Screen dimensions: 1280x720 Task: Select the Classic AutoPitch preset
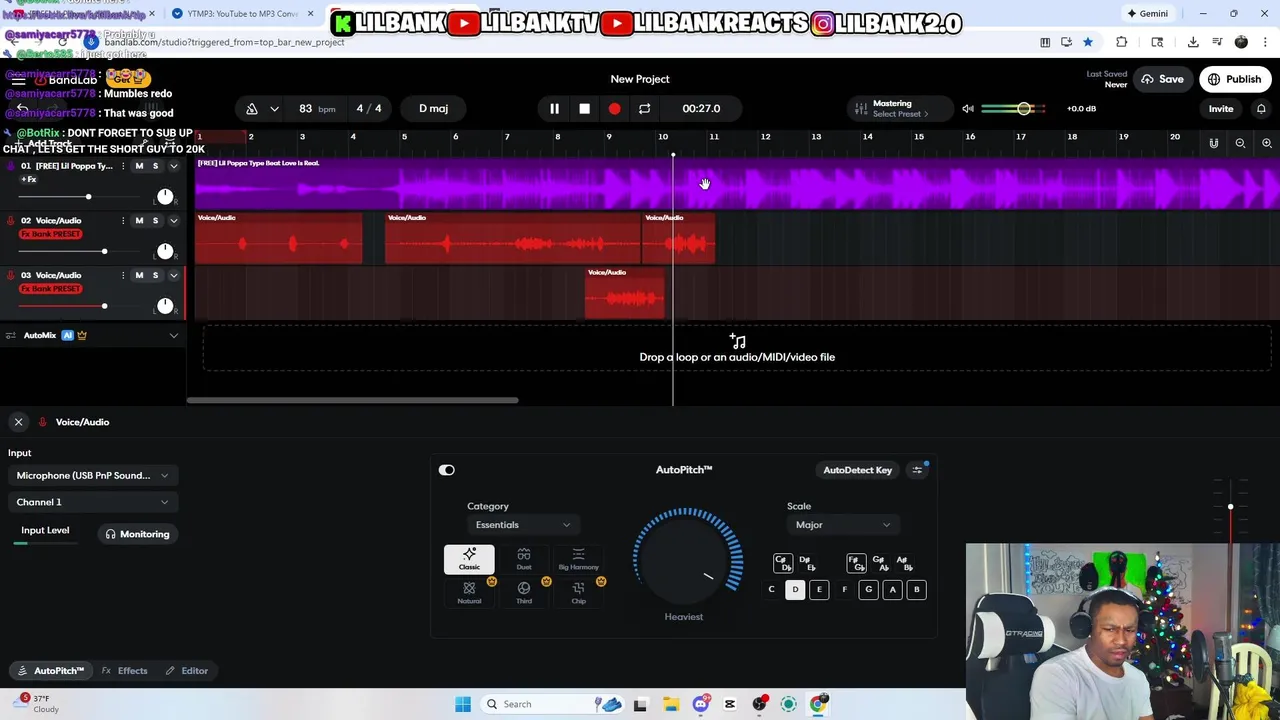(469, 559)
